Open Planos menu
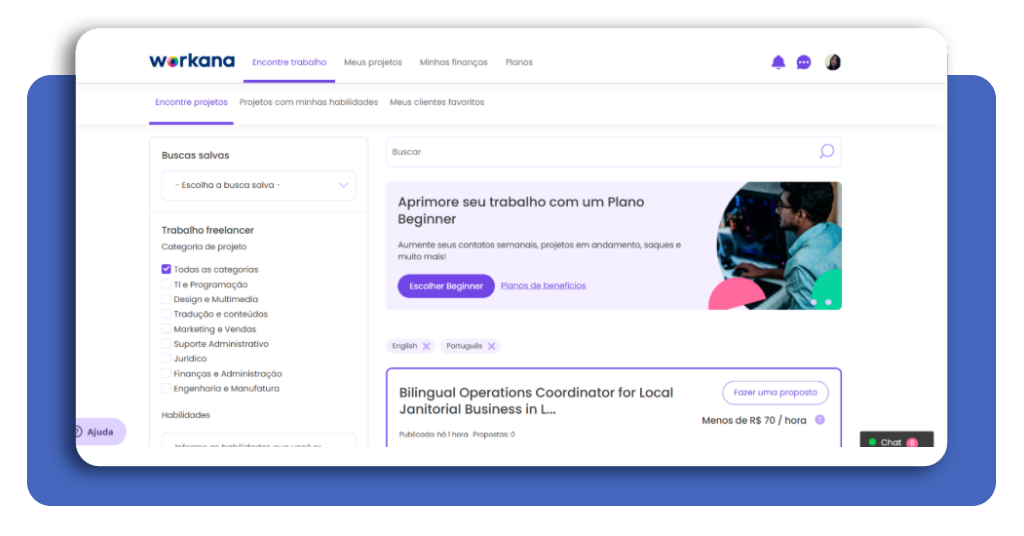1024x536 pixels. [x=519, y=62]
